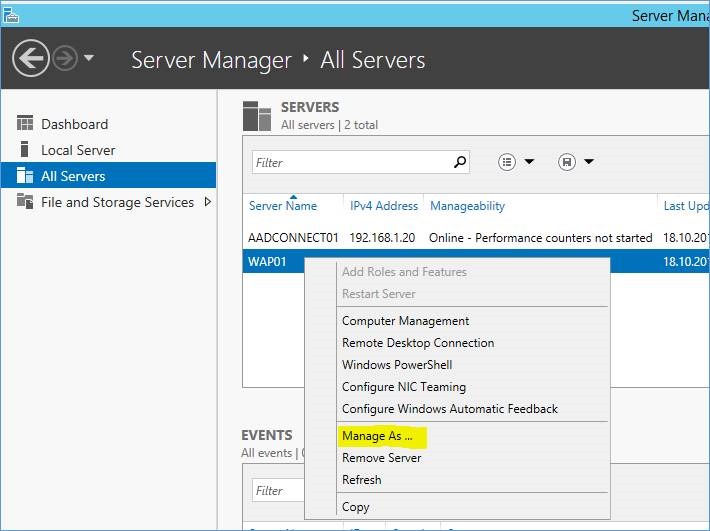The height and width of the screenshot is (531, 710).
Task: Sort by Last Update column
Action: click(686, 206)
